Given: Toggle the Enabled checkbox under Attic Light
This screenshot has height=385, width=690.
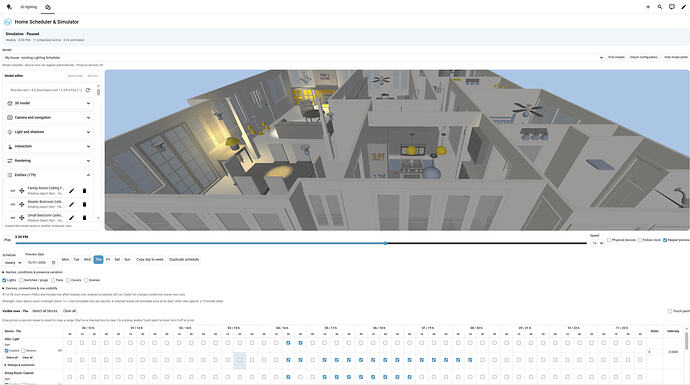Looking at the screenshot, I should (x=7, y=351).
